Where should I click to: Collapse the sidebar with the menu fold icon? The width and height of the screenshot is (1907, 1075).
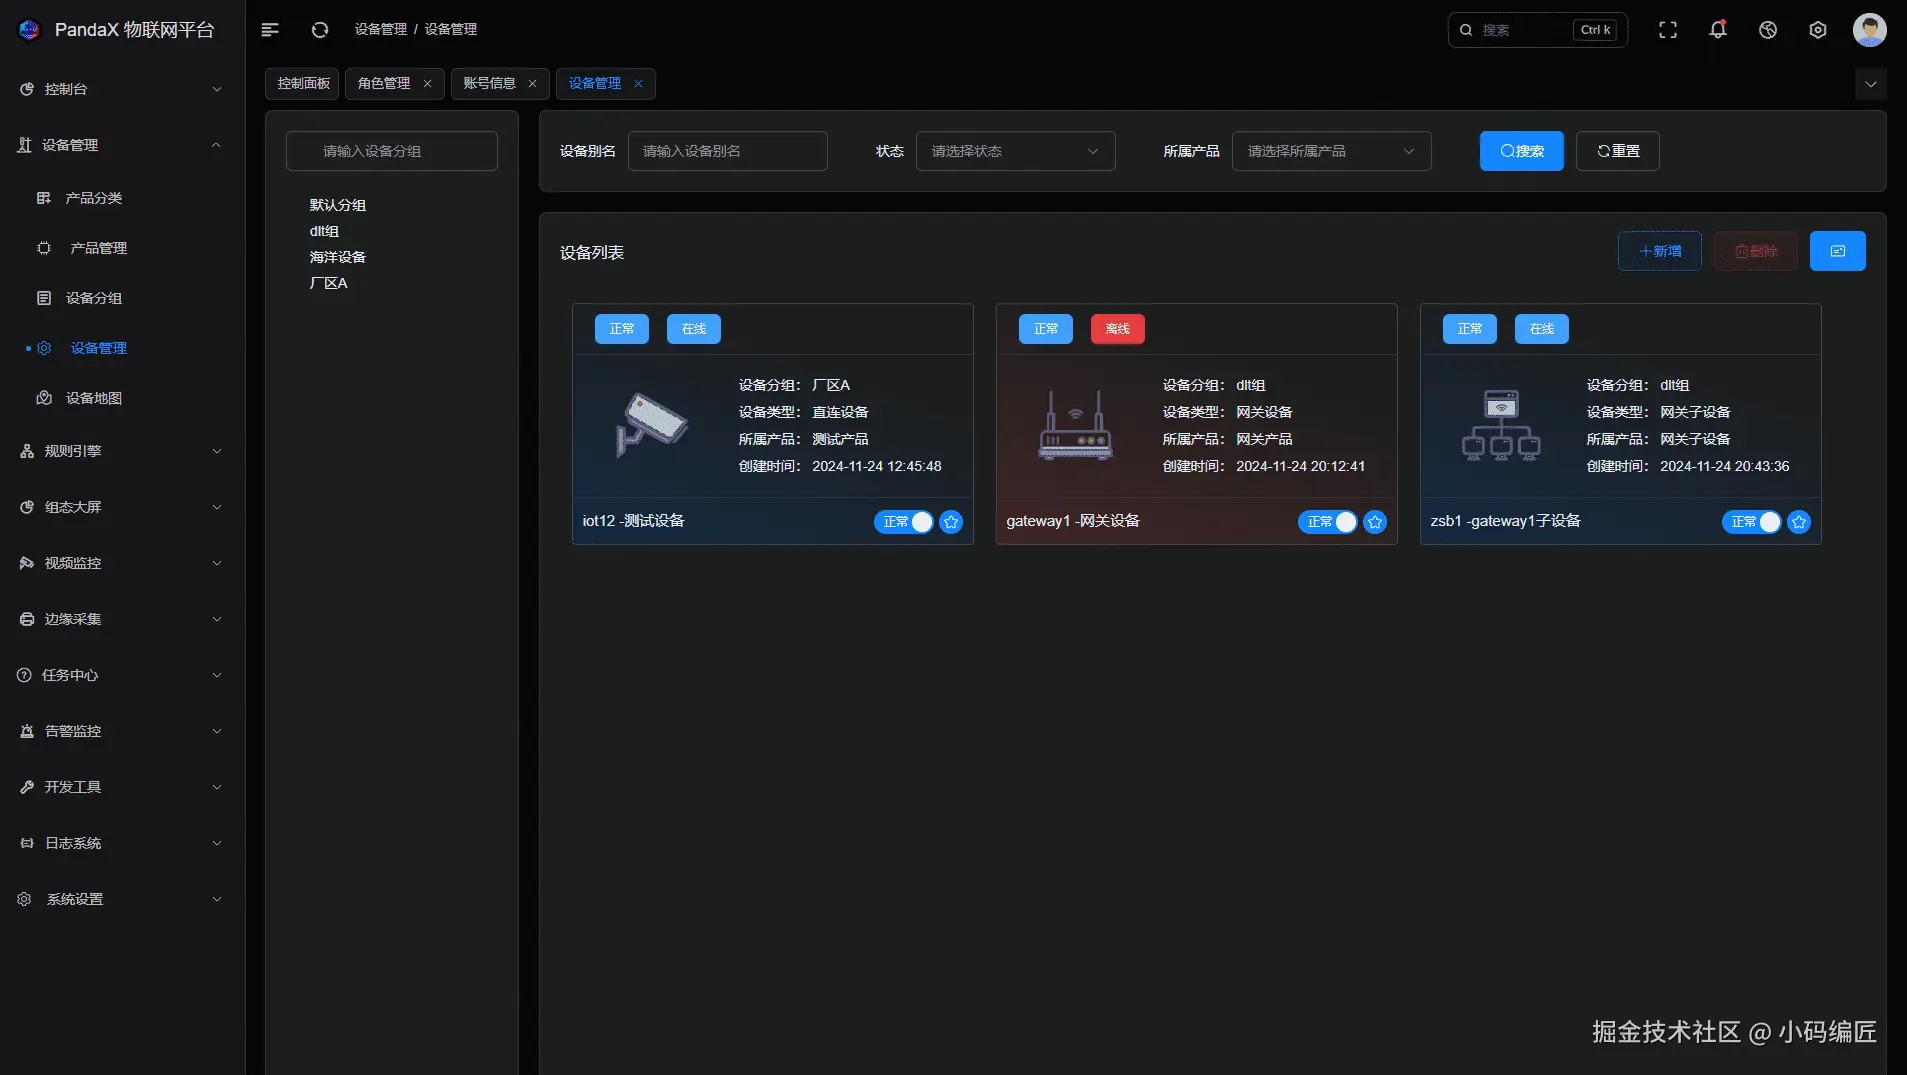(270, 30)
